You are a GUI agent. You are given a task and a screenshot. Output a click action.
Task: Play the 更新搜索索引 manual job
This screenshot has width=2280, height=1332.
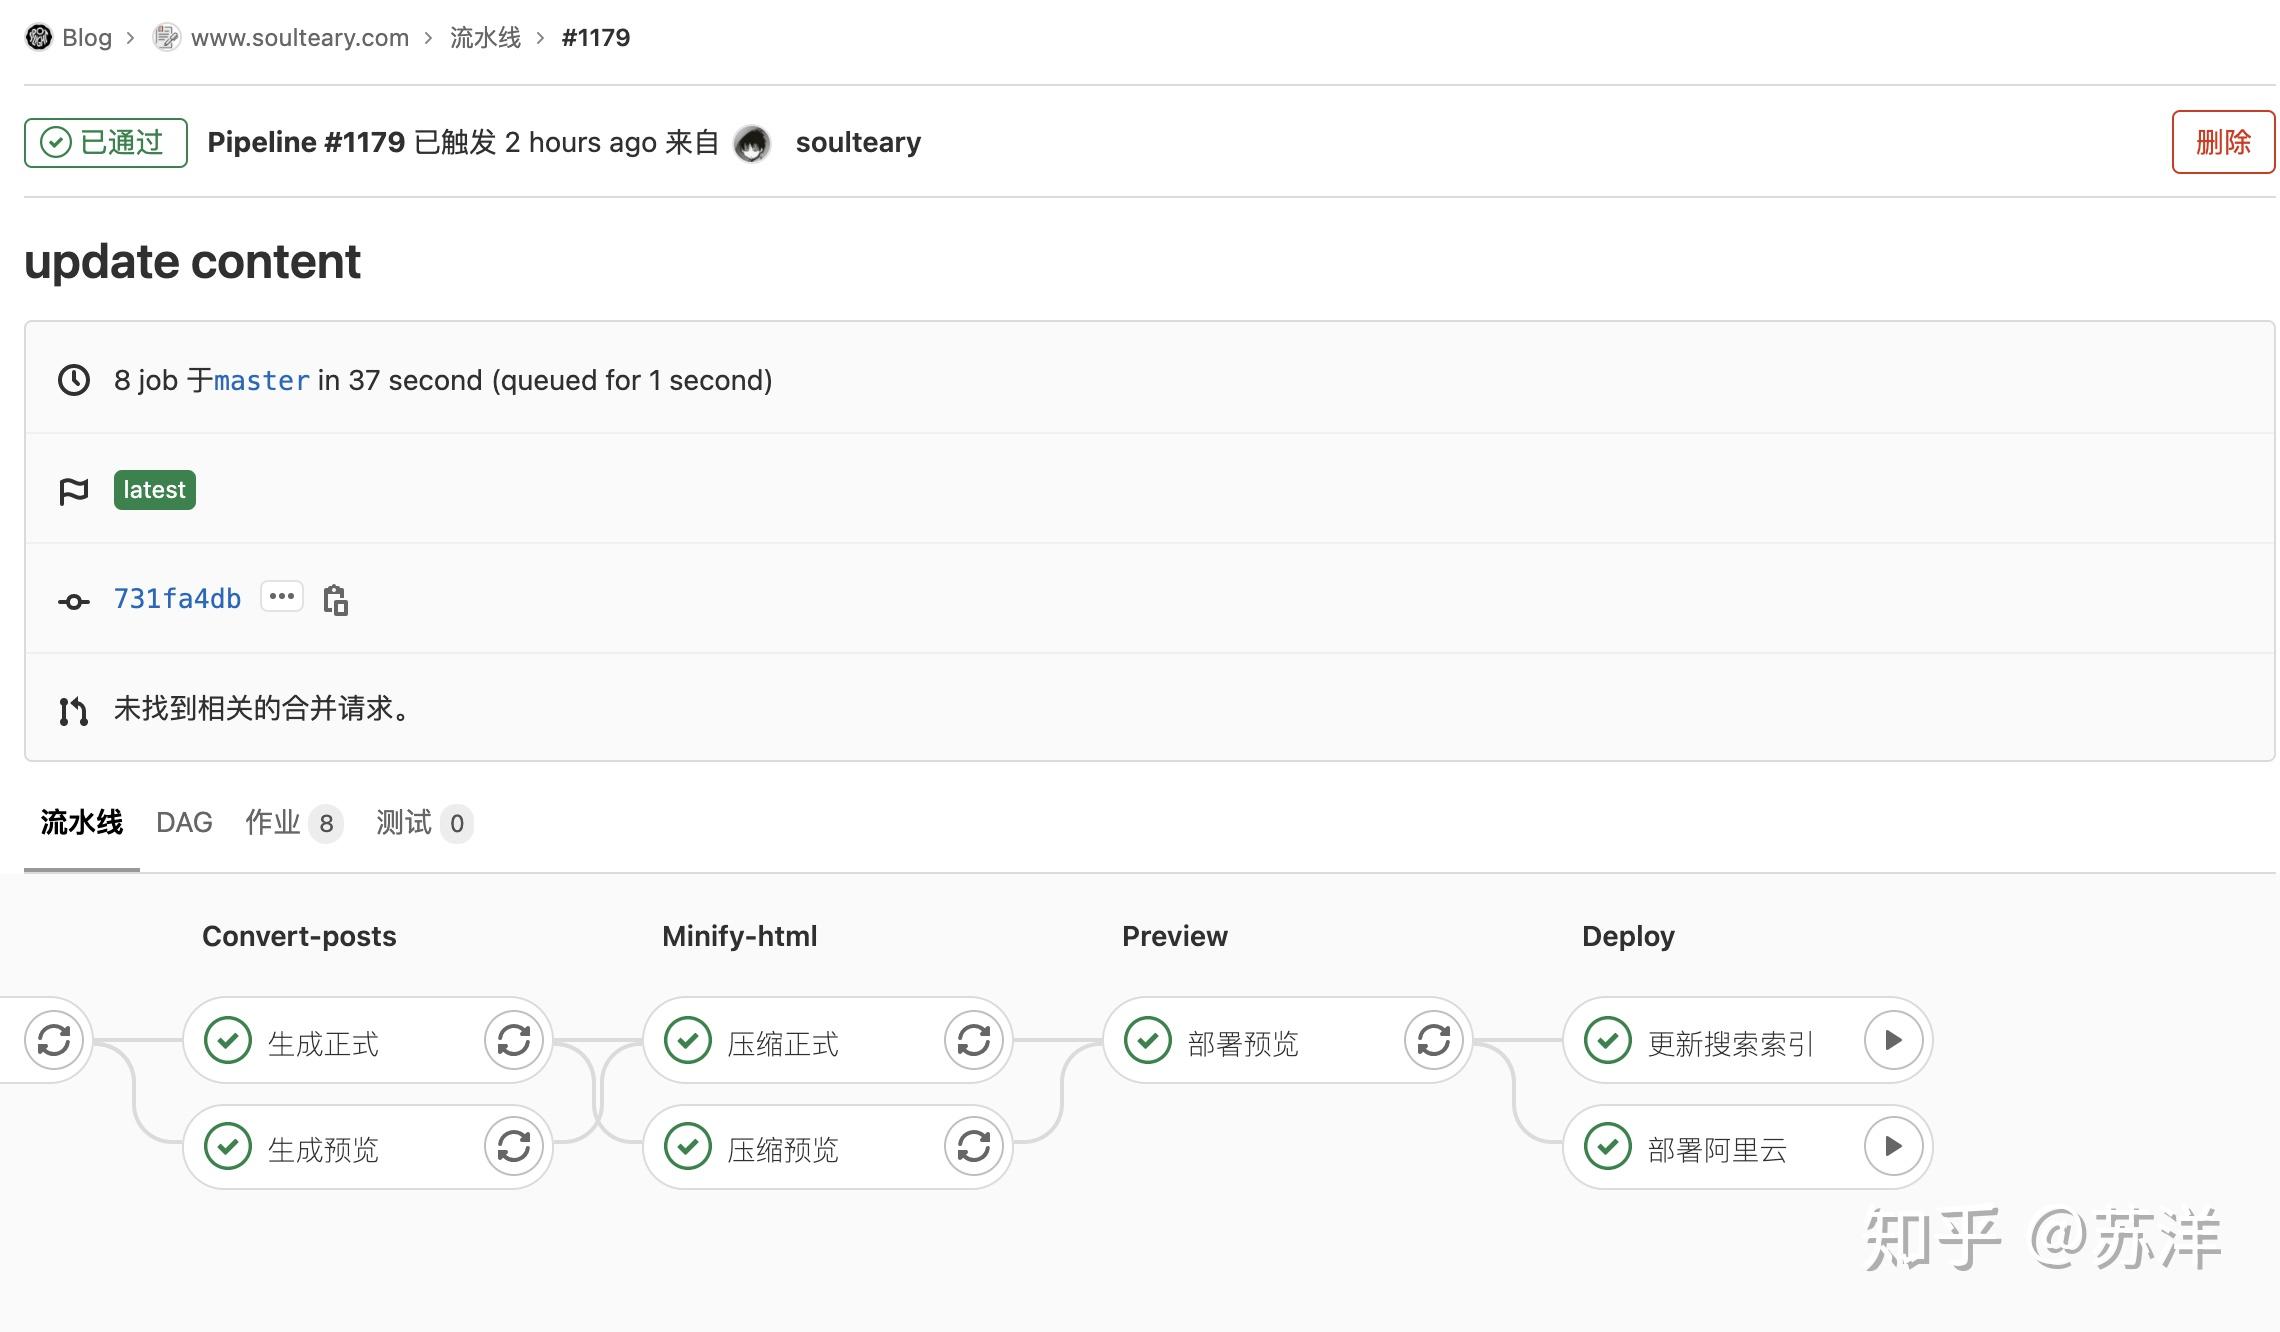coord(1893,1040)
